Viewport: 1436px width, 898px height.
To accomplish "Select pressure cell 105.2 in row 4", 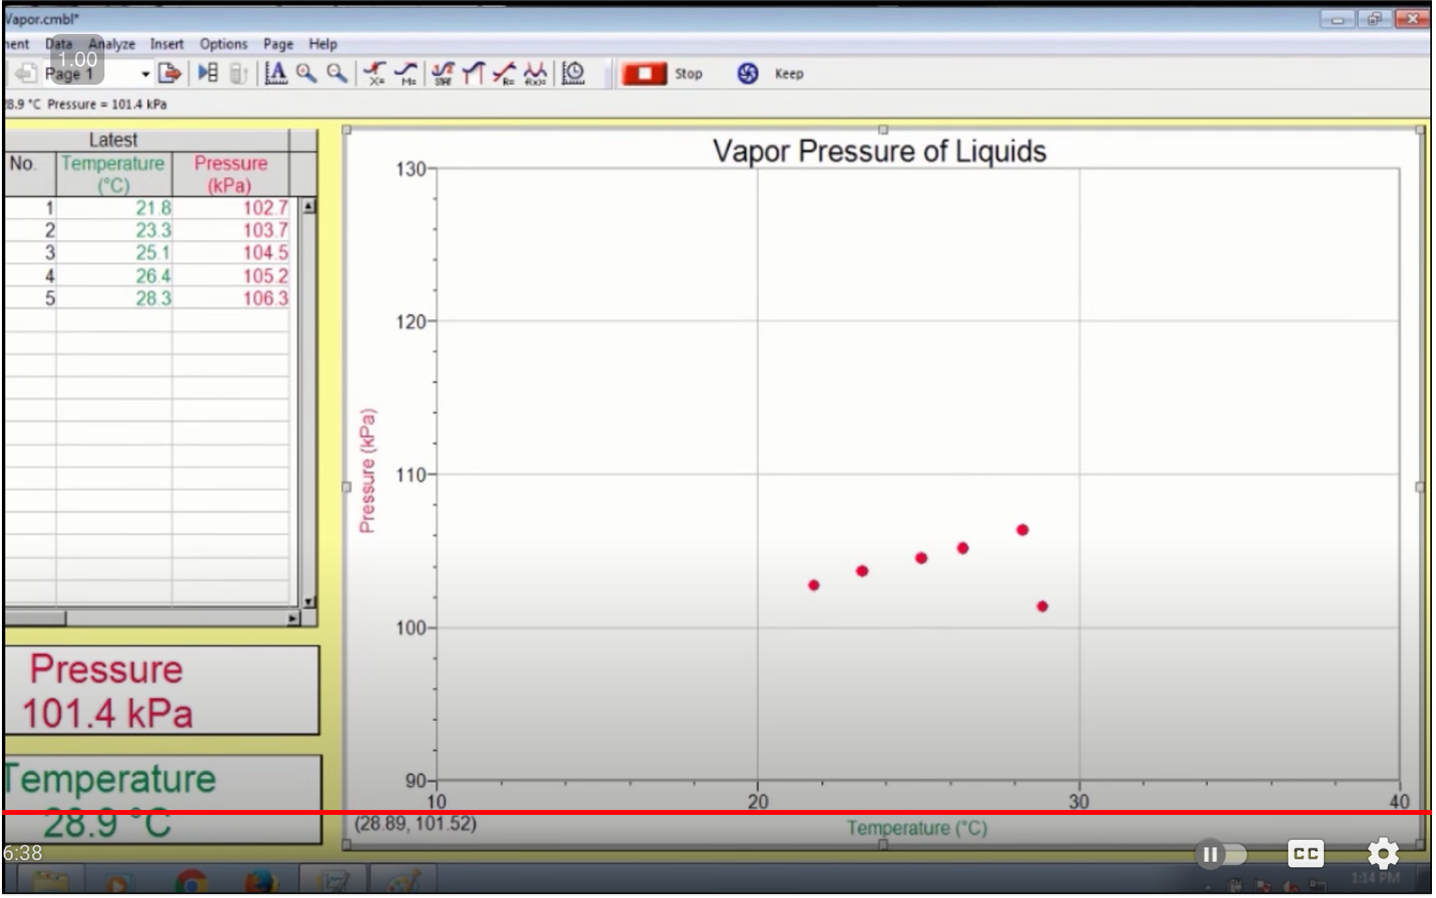I will click(x=231, y=276).
